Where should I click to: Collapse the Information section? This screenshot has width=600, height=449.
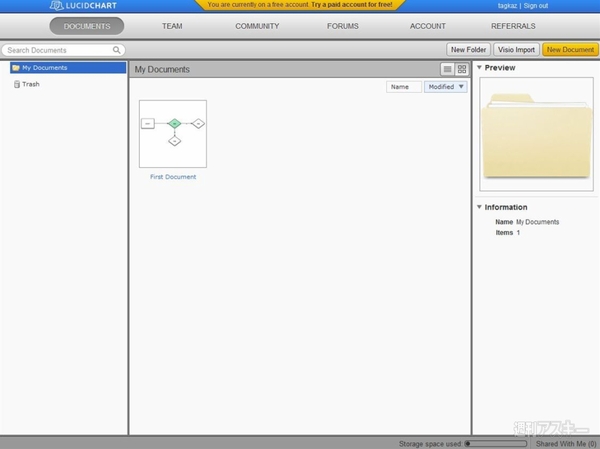(x=479, y=207)
